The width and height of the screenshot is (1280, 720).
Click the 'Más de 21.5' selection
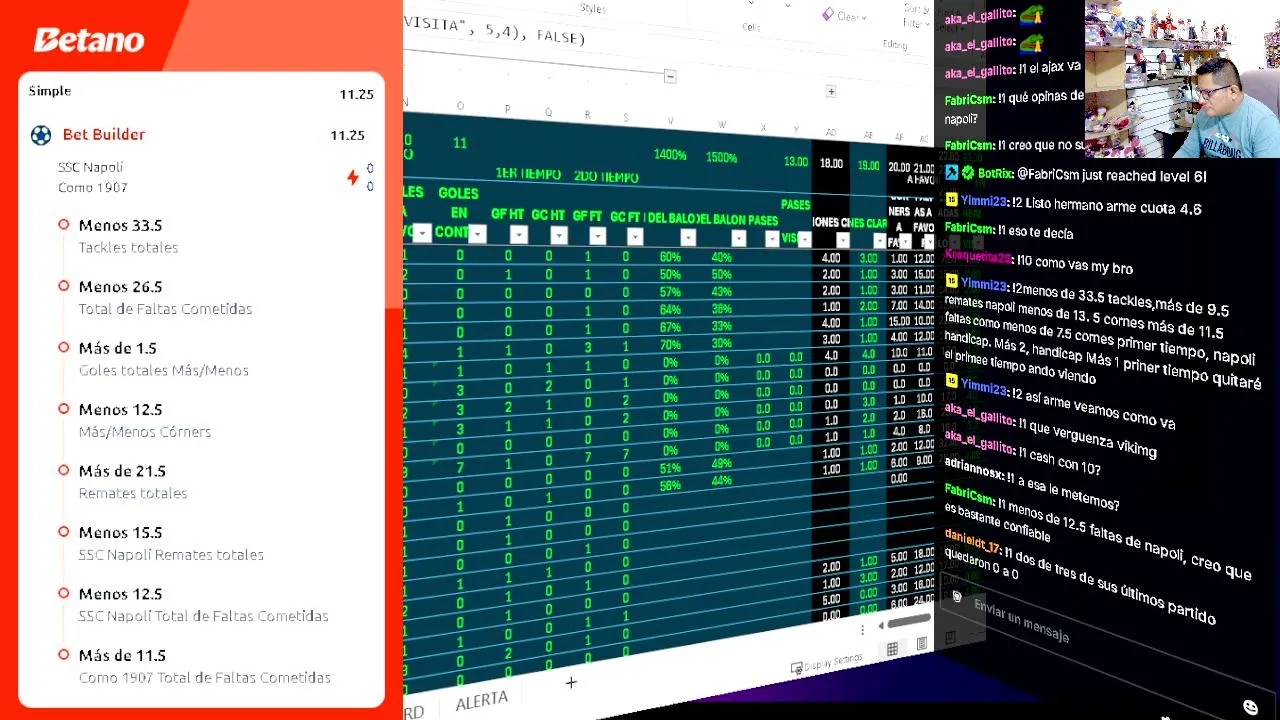[122, 471]
